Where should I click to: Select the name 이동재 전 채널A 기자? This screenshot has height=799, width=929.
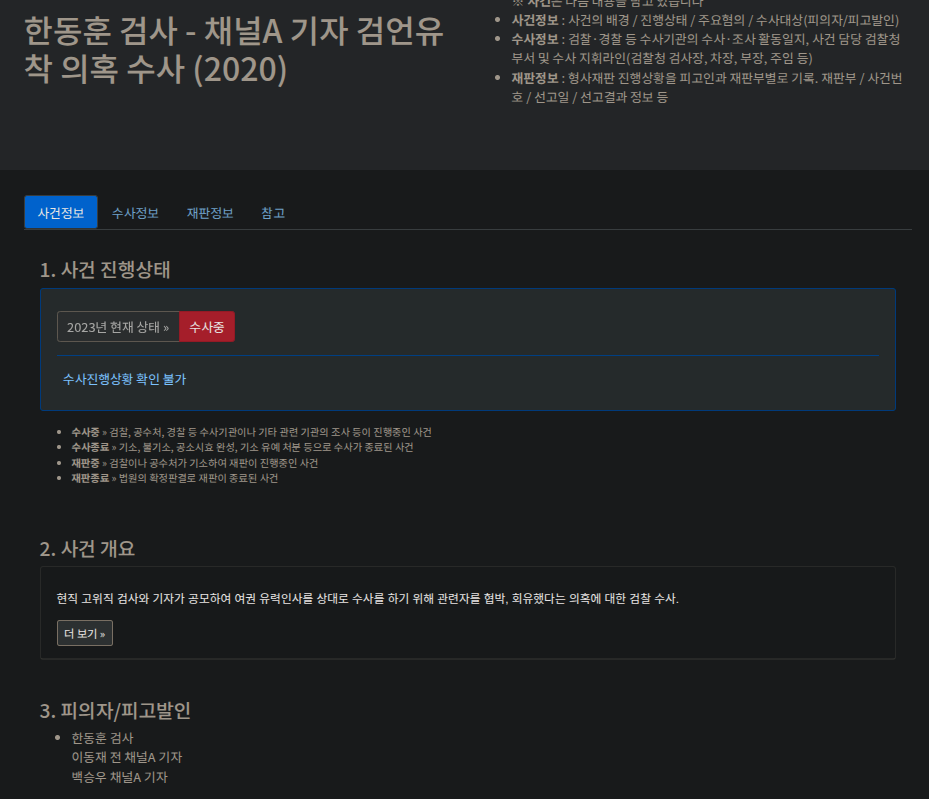[127, 758]
